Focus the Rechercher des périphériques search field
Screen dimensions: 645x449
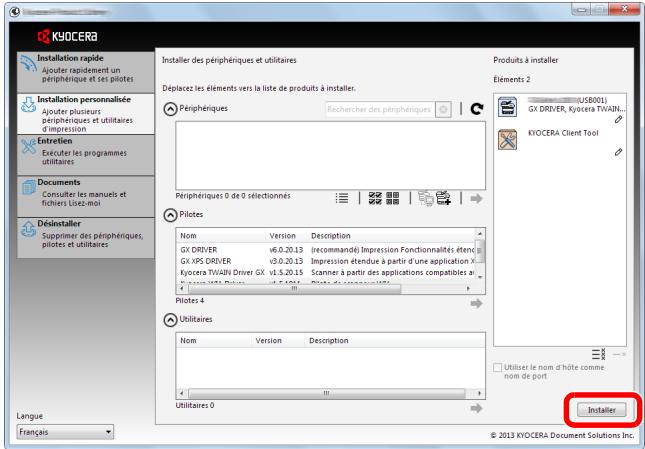pyautogui.click(x=380, y=109)
